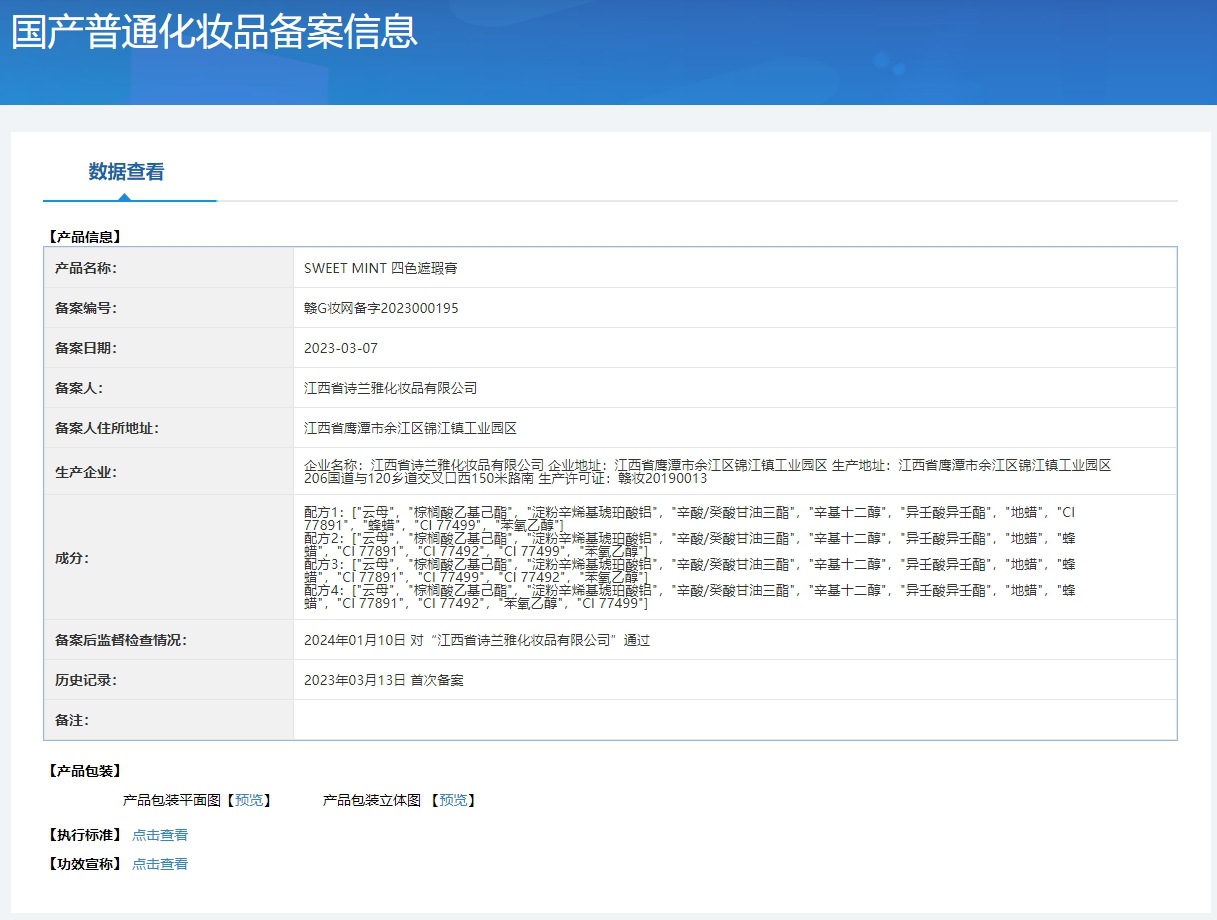Click 【产品包装】 section heading
The width and height of the screenshot is (1217, 920).
tap(84, 771)
